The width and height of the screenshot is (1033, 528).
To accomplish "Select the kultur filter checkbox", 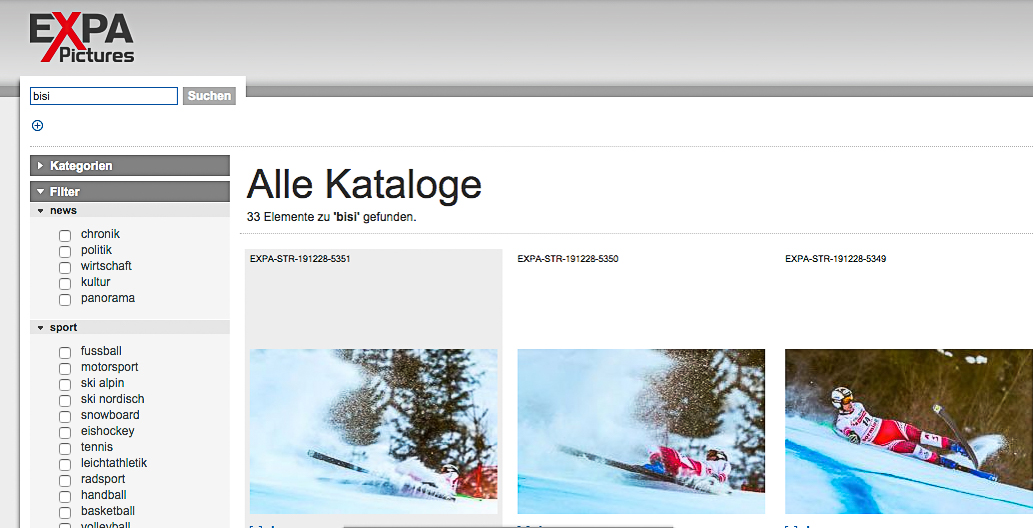I will pos(65,283).
